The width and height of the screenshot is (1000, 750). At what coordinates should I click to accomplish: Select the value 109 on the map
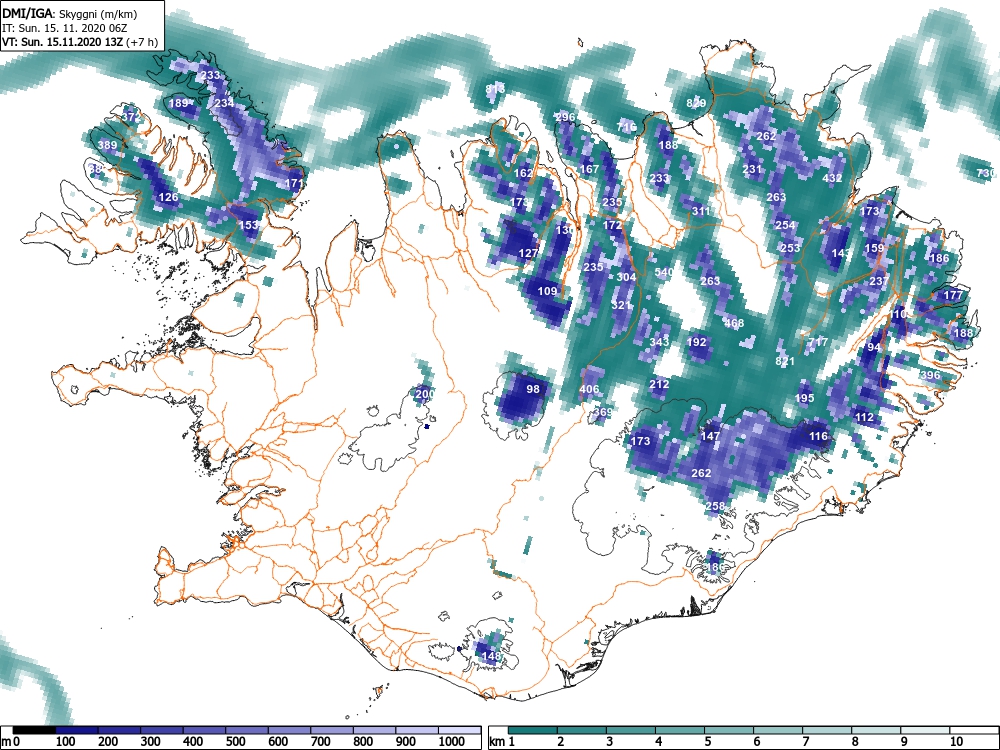pos(547,291)
